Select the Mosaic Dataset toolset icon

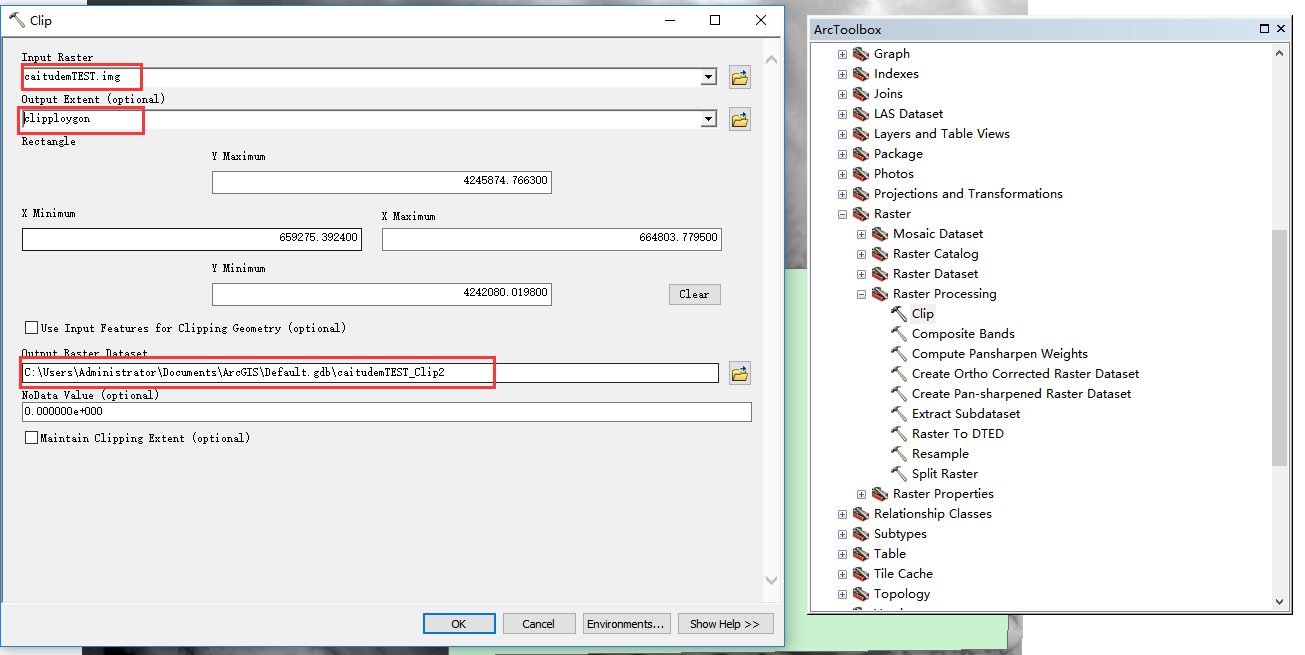click(x=880, y=234)
